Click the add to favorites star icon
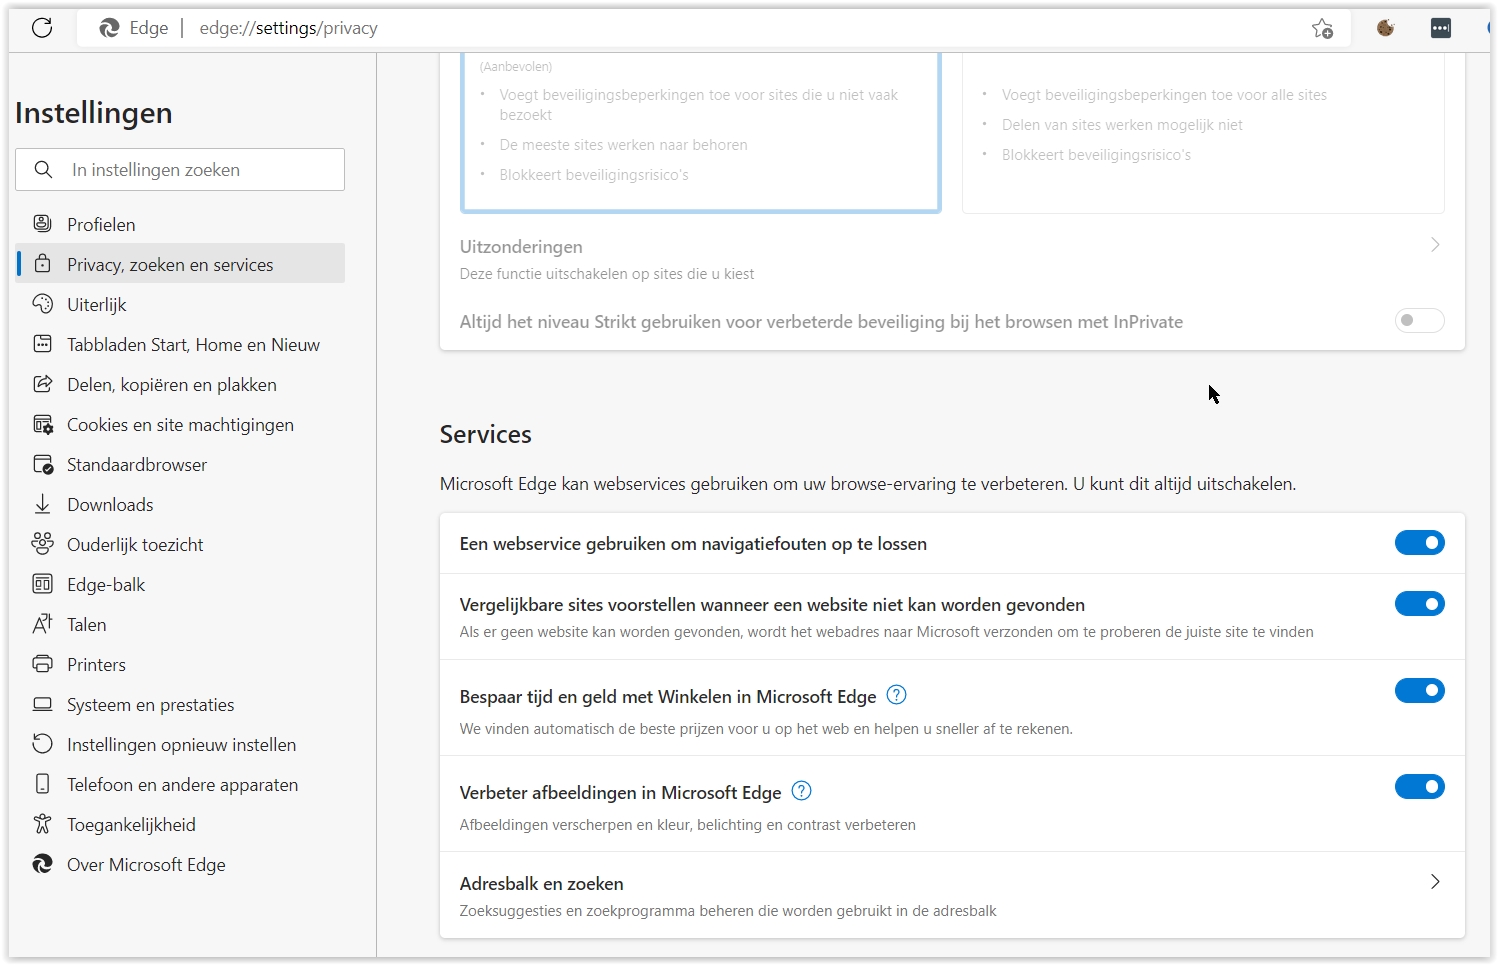This screenshot has width=1498, height=965. tap(1322, 29)
